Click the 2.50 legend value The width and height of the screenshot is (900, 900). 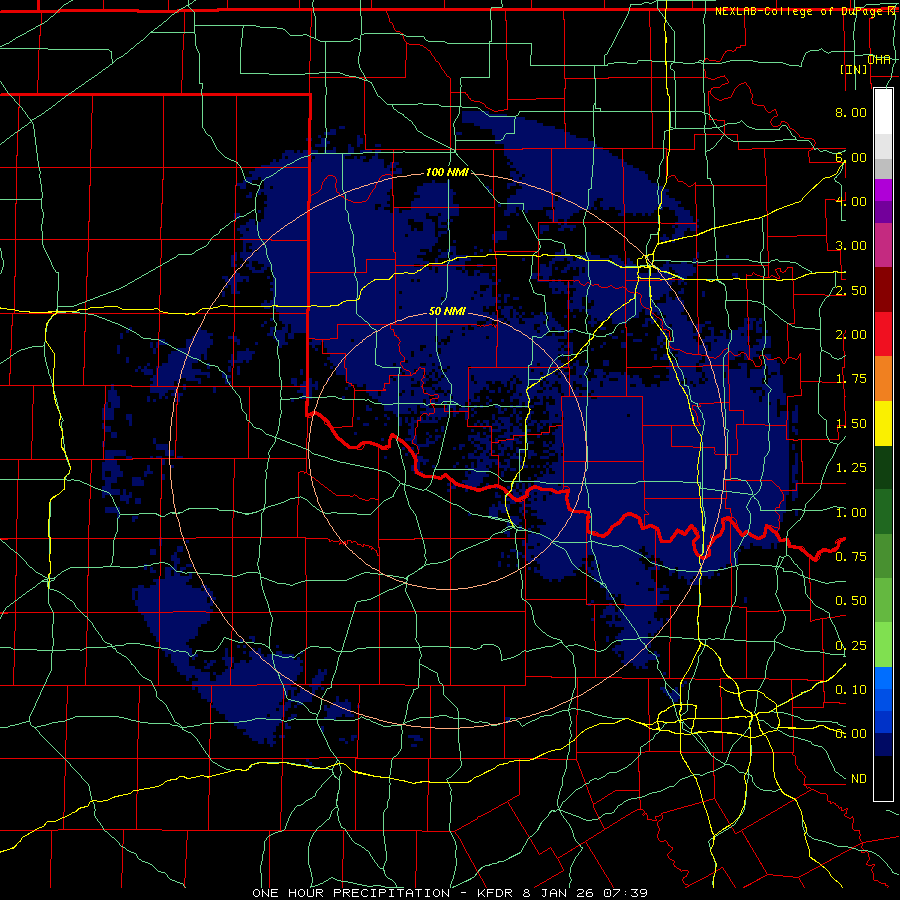click(x=851, y=290)
